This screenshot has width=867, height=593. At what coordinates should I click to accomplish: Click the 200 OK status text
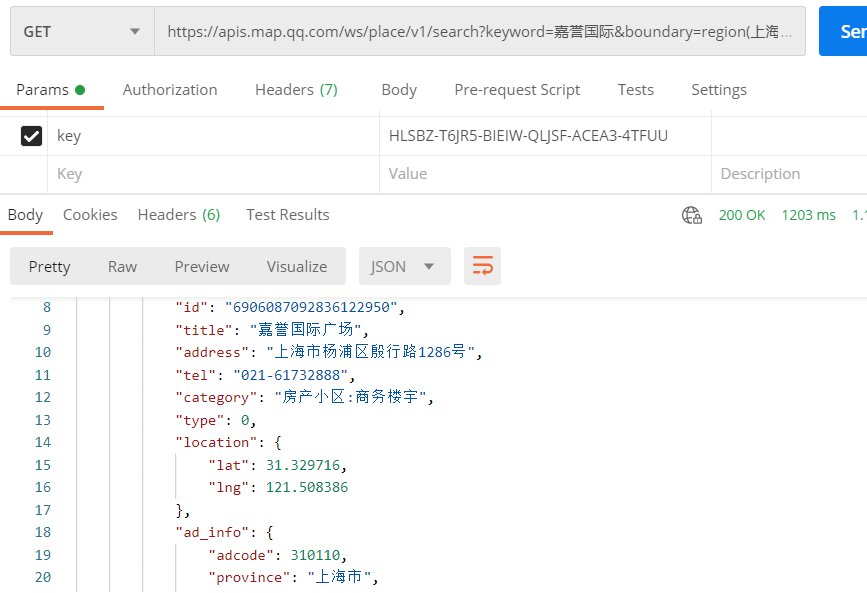pyautogui.click(x=741, y=215)
